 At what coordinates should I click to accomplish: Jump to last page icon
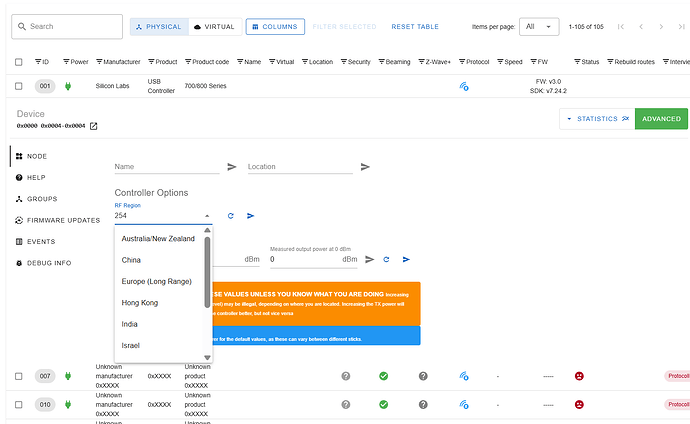(681, 27)
